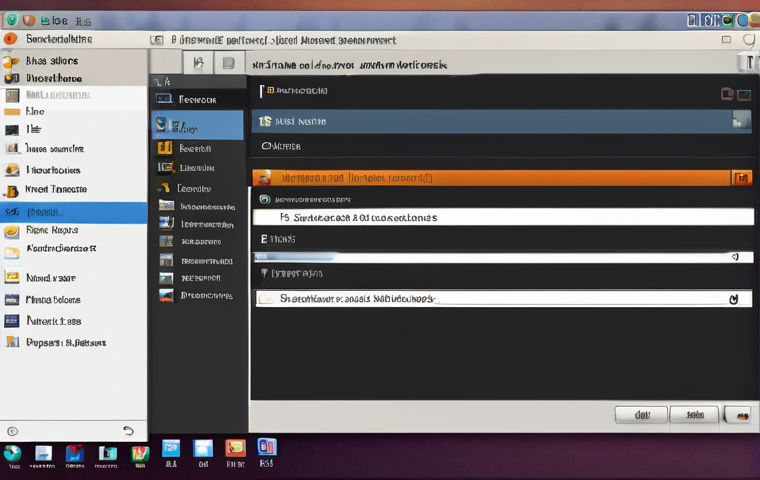Select the greyed-out sidebar row with the beige square icon
The width and height of the screenshot is (760, 480).
(74, 95)
